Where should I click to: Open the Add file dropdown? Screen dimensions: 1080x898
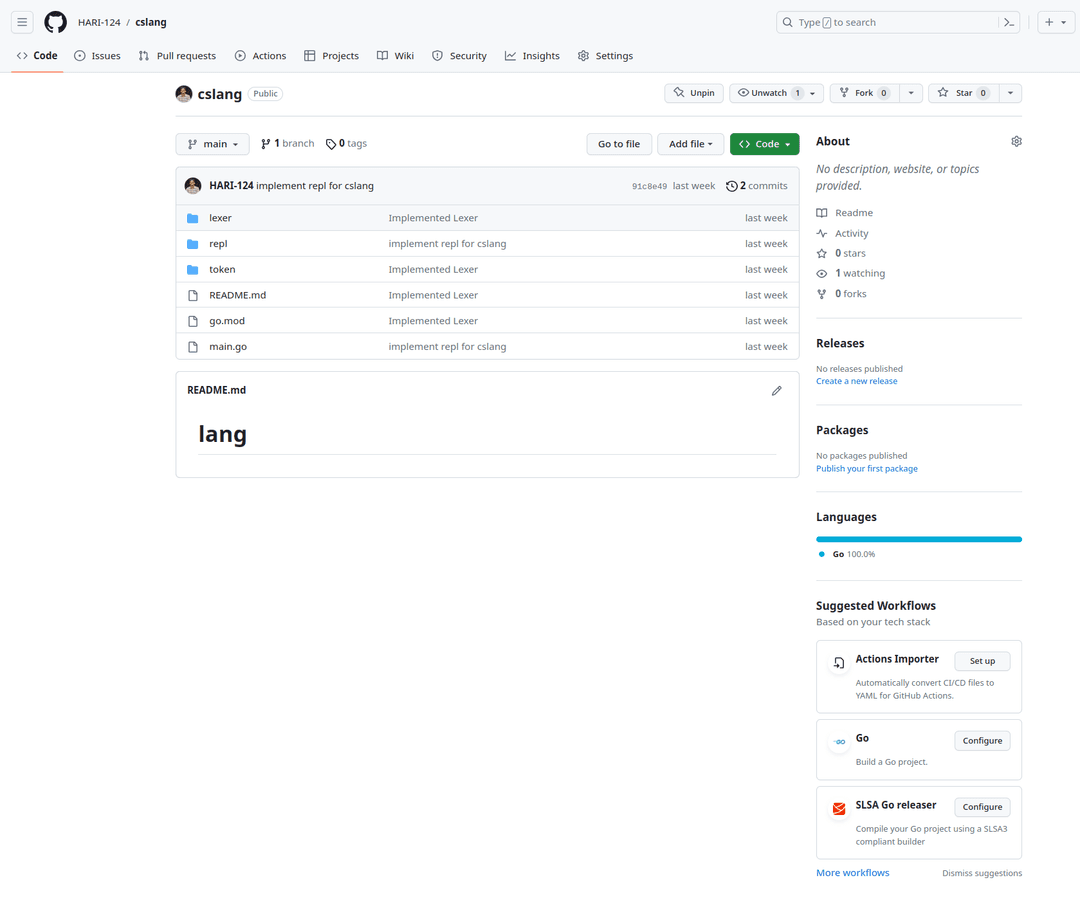(x=690, y=144)
